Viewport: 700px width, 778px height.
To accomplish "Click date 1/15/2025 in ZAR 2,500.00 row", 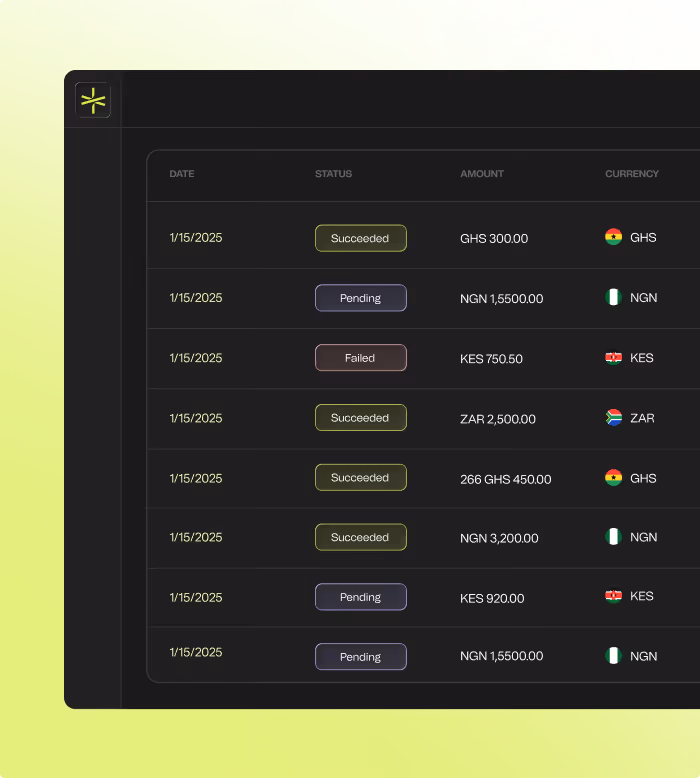I will coord(196,418).
